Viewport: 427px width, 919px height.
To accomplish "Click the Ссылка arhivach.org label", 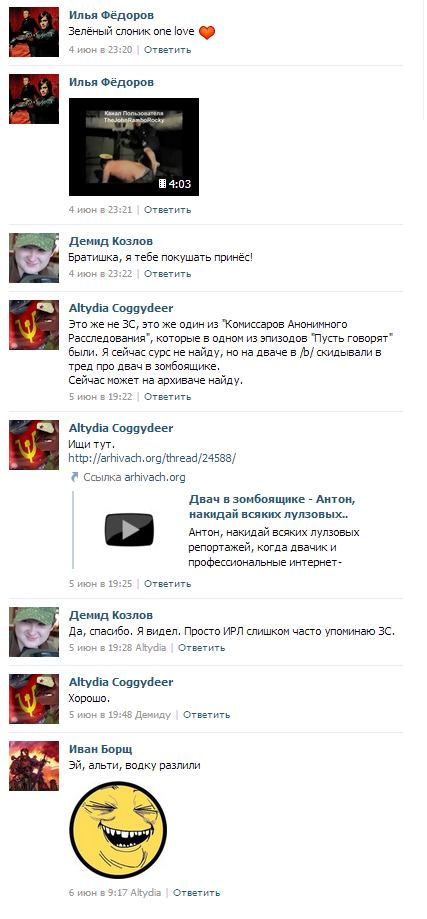I will tap(134, 478).
